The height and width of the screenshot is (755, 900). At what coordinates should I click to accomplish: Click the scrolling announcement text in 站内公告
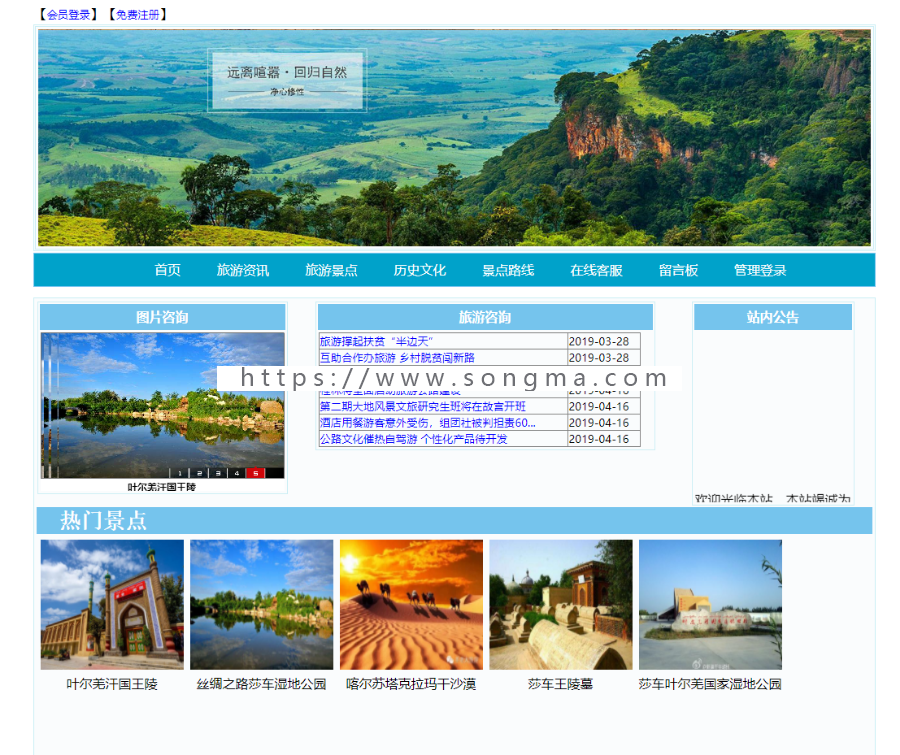point(773,498)
